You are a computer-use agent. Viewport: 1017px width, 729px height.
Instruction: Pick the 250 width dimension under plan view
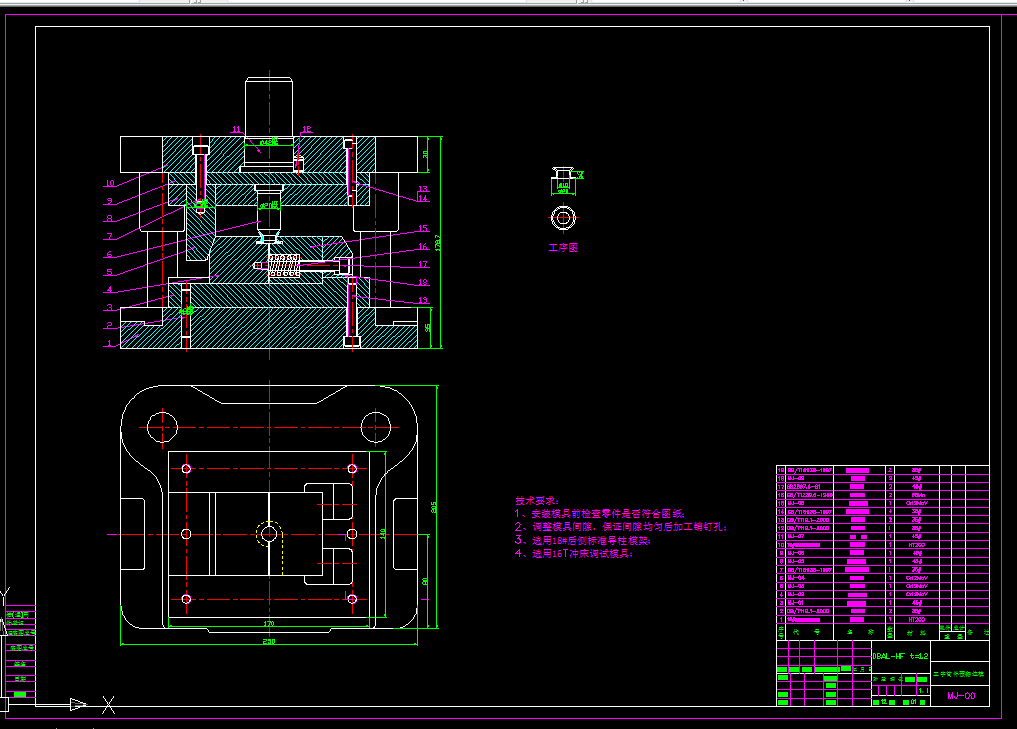coord(269,641)
